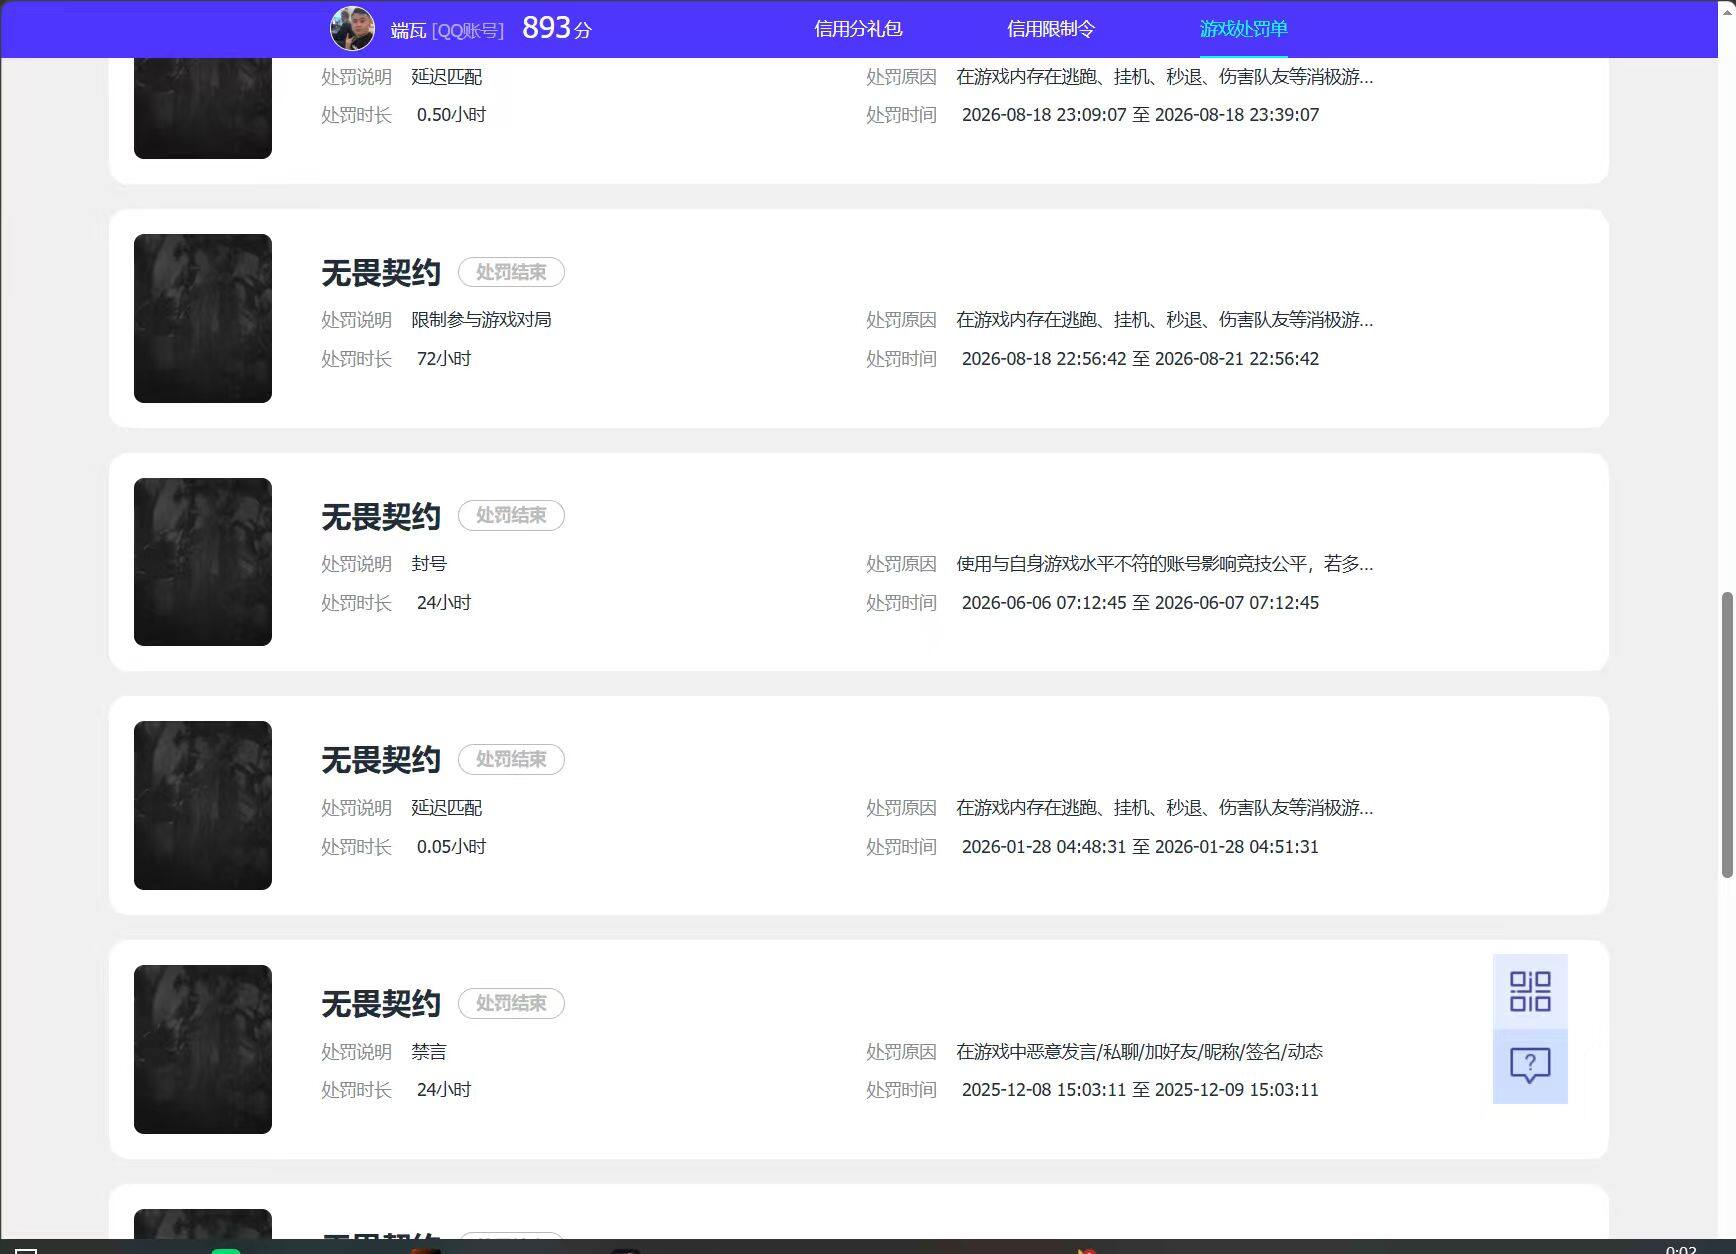Click the 端瓦 QQ账号 username
Viewport: 1736px width, 1254px height.
447,30
